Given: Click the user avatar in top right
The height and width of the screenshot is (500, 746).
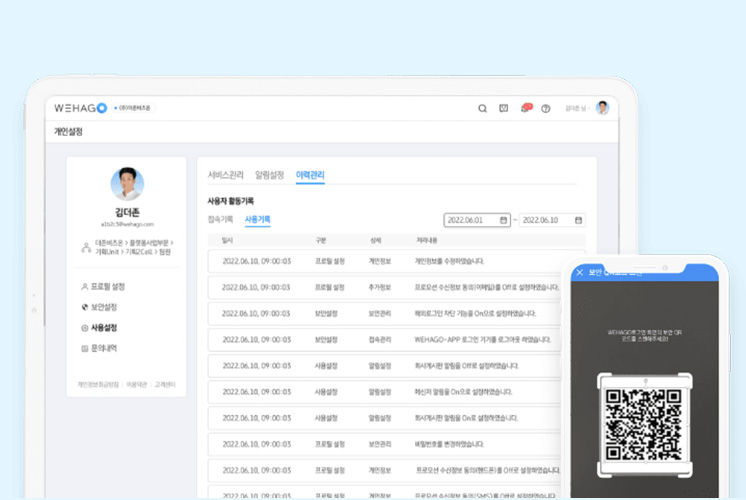Looking at the screenshot, I should [602, 108].
